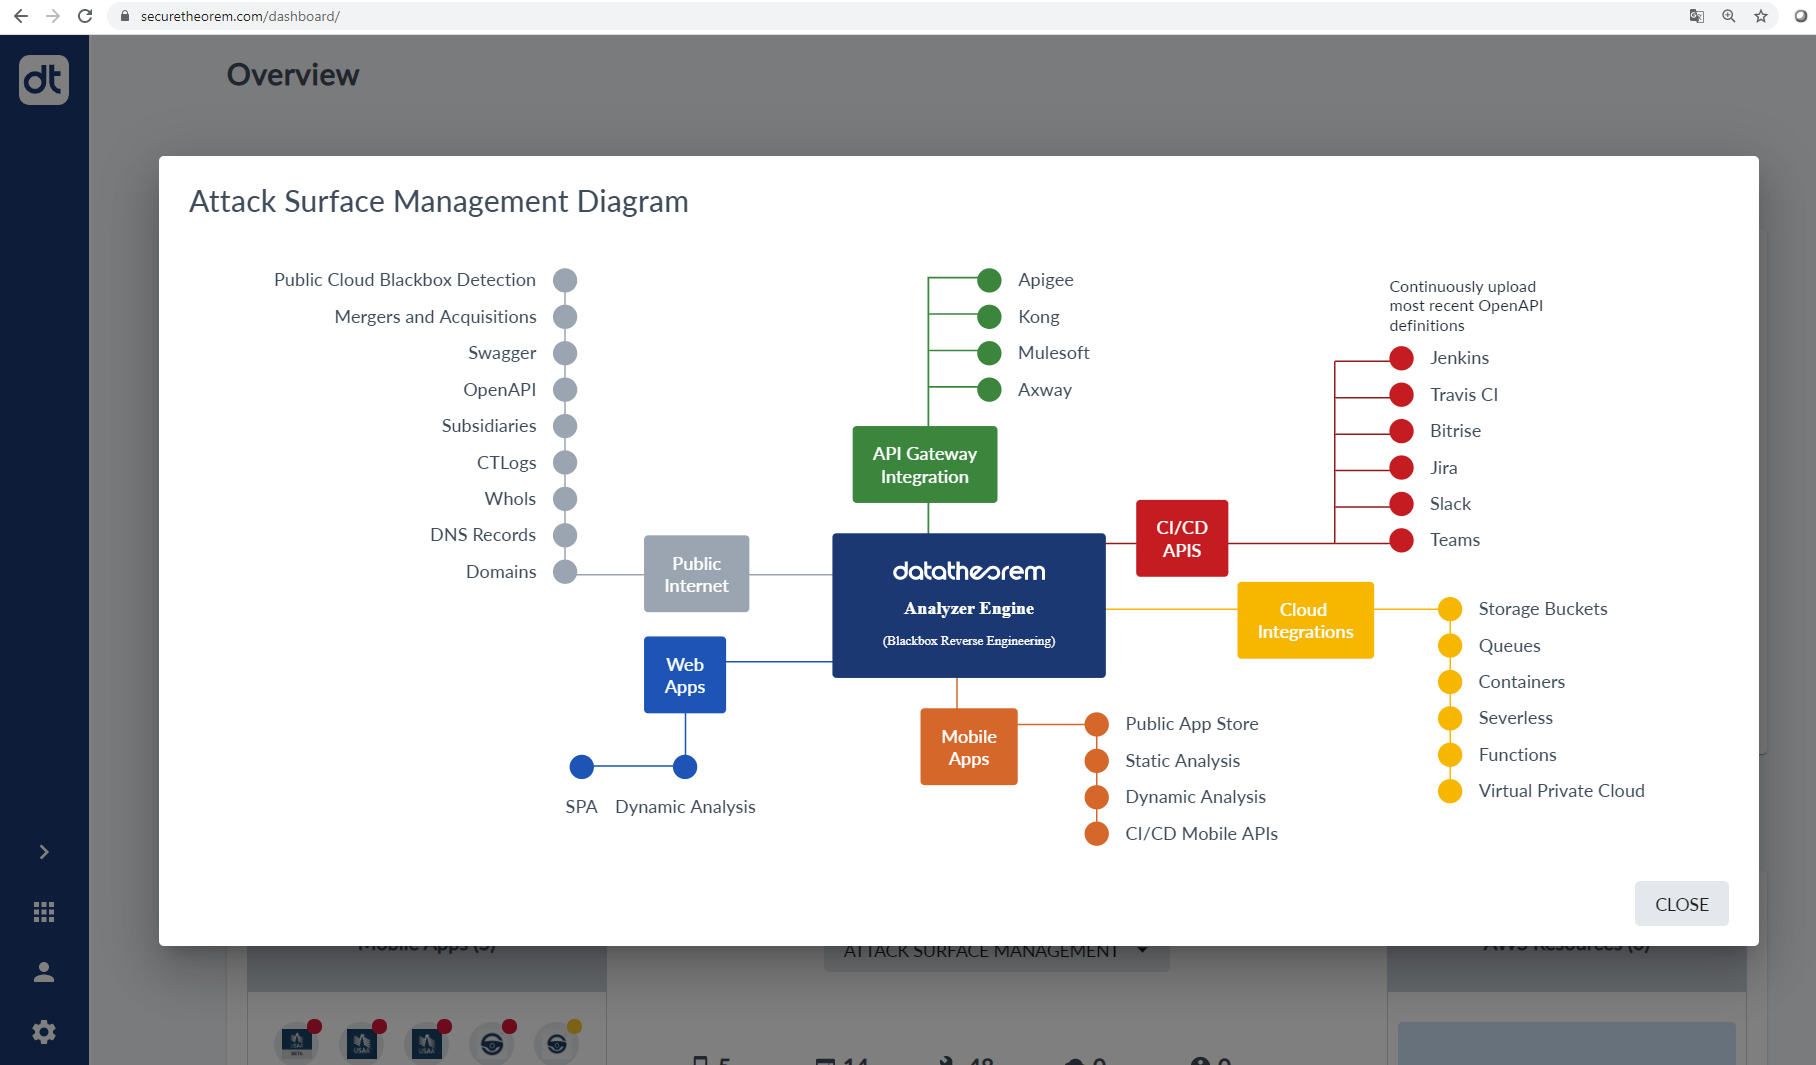The width and height of the screenshot is (1816, 1065).
Task: Click the yellow Severless node
Action: pyautogui.click(x=1450, y=718)
